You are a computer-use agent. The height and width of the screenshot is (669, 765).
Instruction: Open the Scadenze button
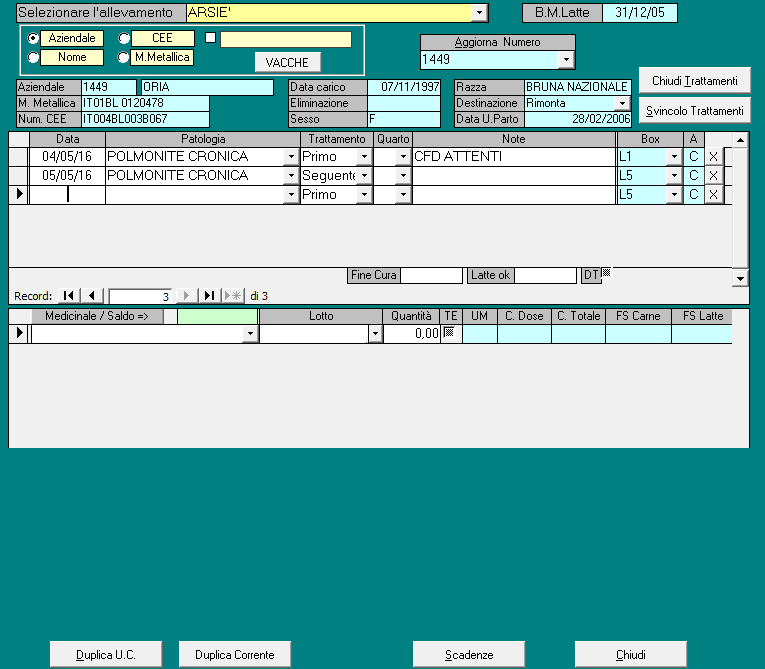pyautogui.click(x=469, y=655)
